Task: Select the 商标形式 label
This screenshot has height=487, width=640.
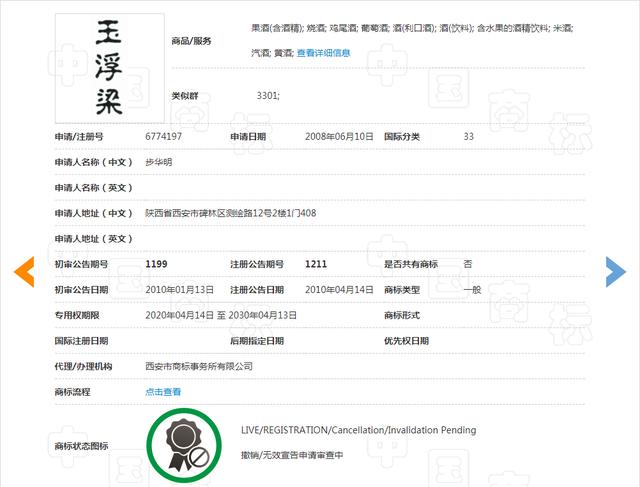Action: tap(402, 315)
